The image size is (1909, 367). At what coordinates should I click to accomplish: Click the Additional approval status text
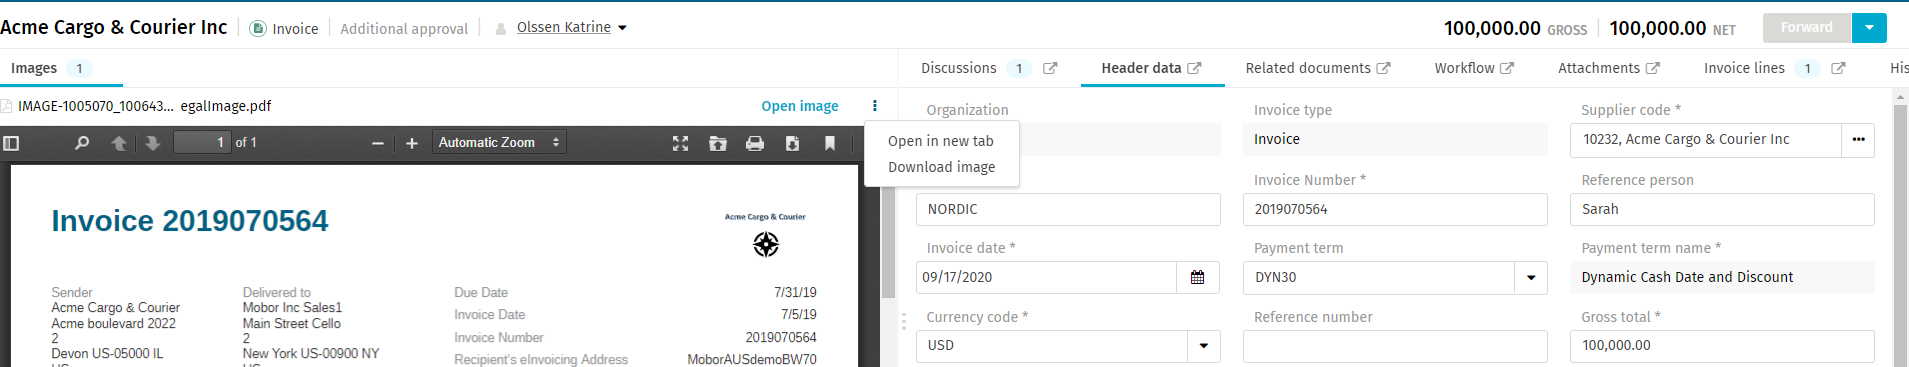404,29
